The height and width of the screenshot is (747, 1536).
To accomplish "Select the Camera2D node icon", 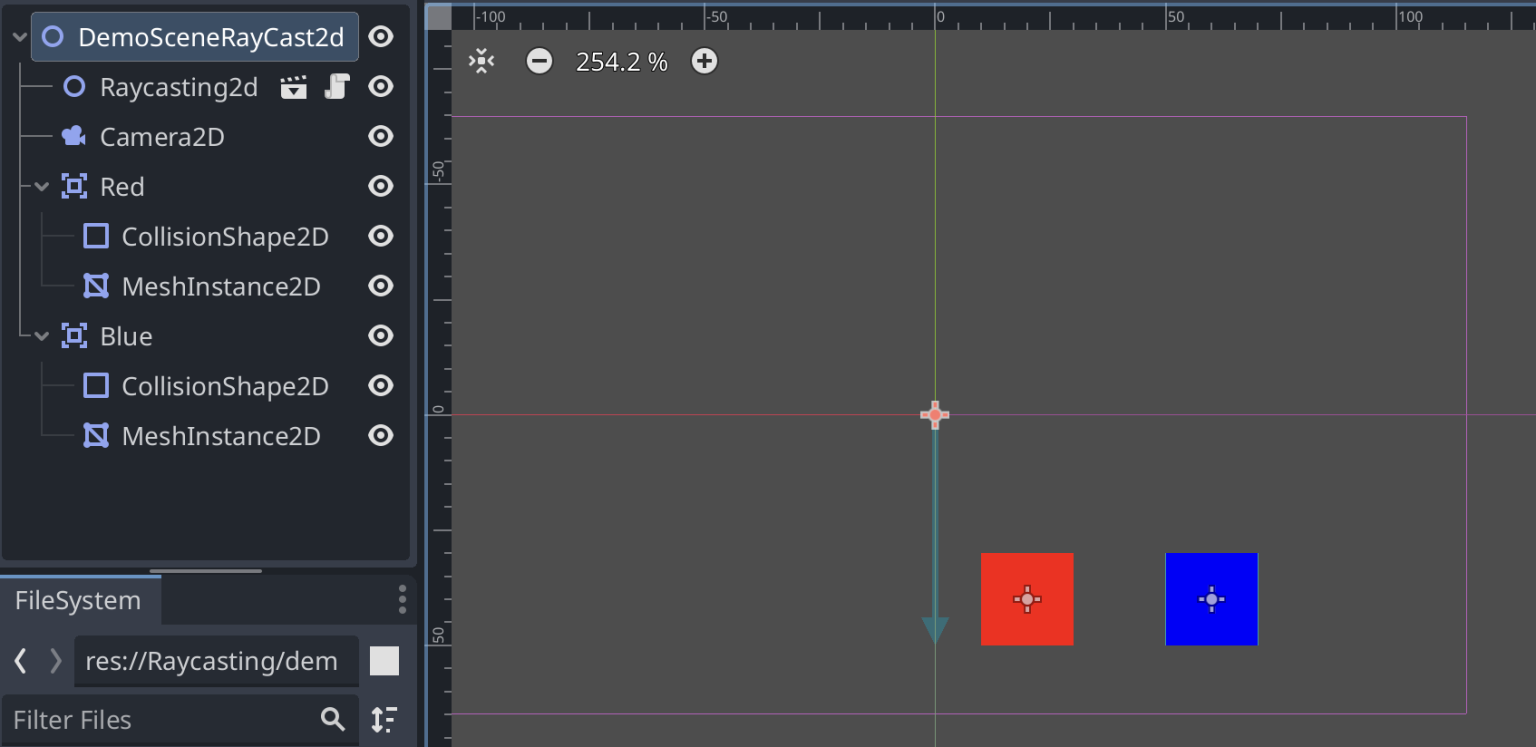I will point(73,136).
